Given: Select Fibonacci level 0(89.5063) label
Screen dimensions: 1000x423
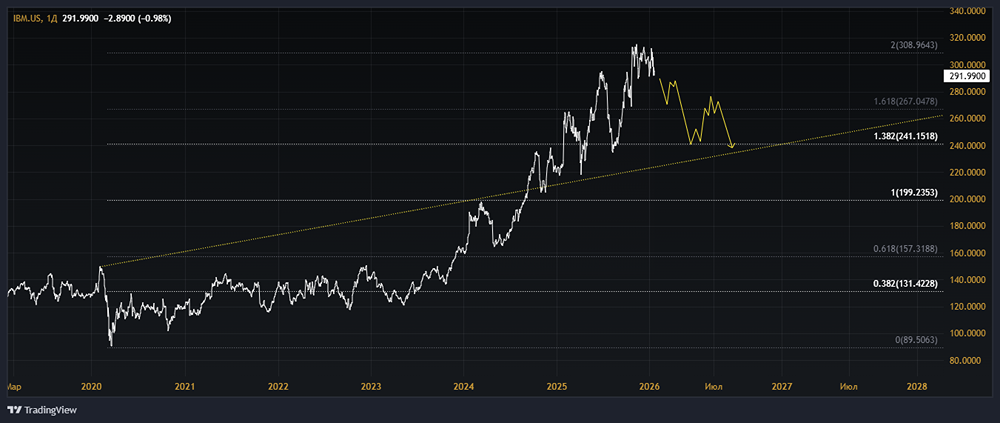Looking at the screenshot, I should [916, 340].
